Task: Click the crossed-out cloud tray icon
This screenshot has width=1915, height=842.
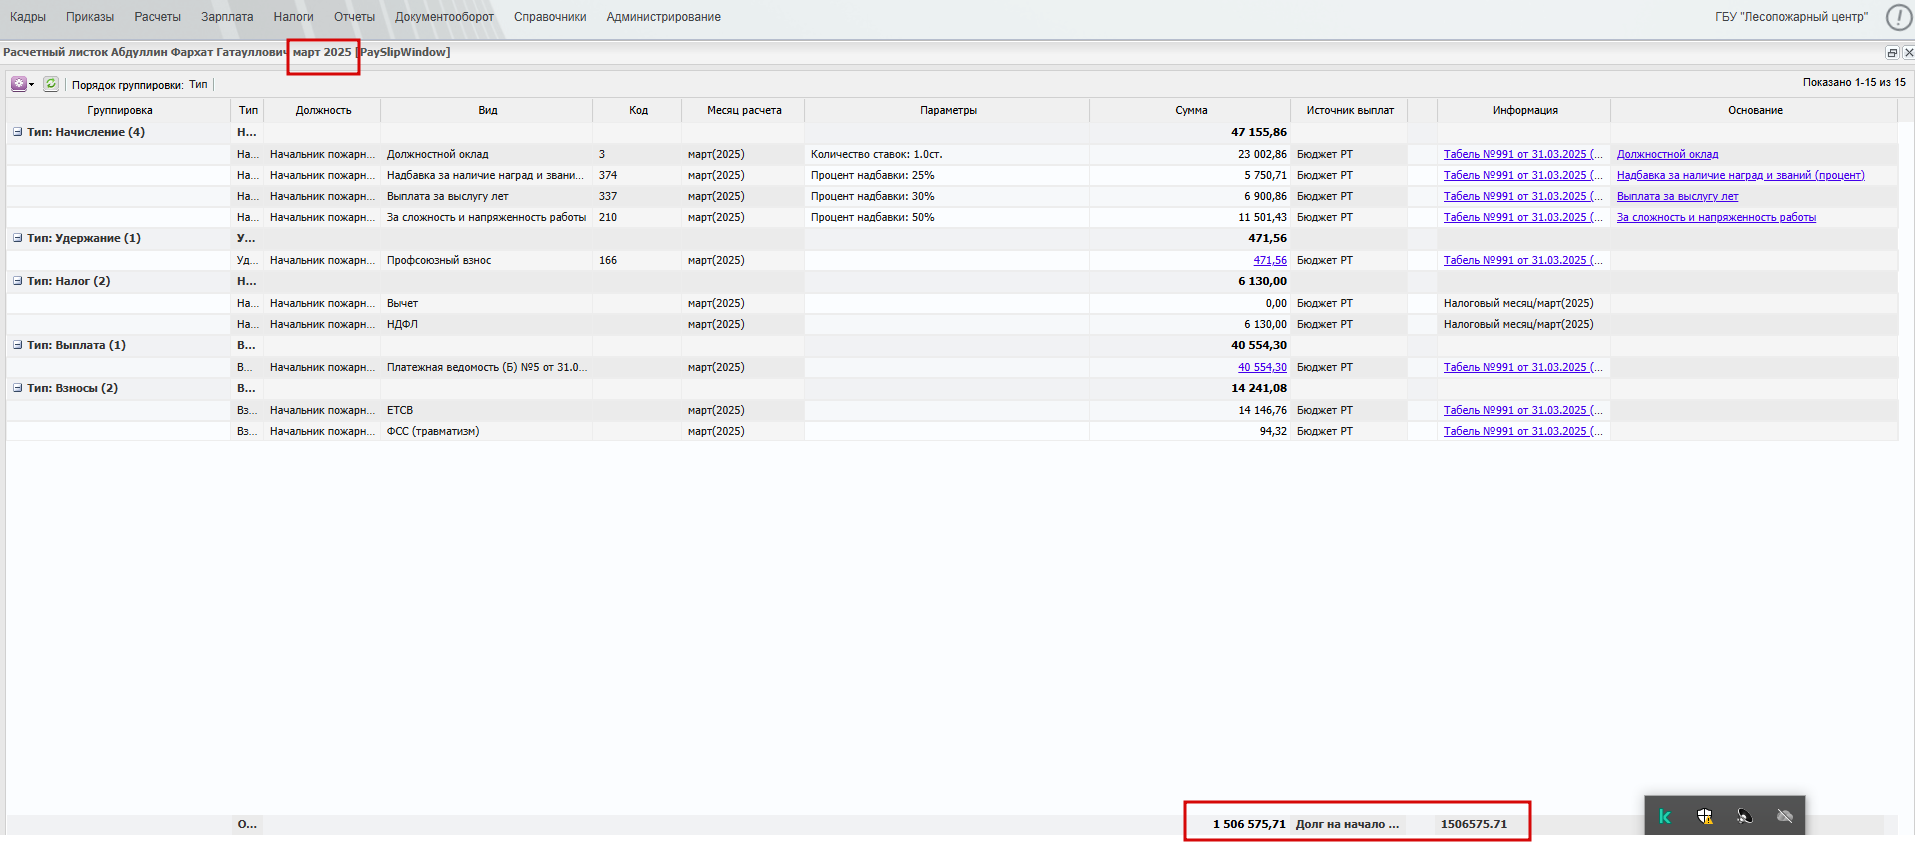Action: pos(1785,816)
